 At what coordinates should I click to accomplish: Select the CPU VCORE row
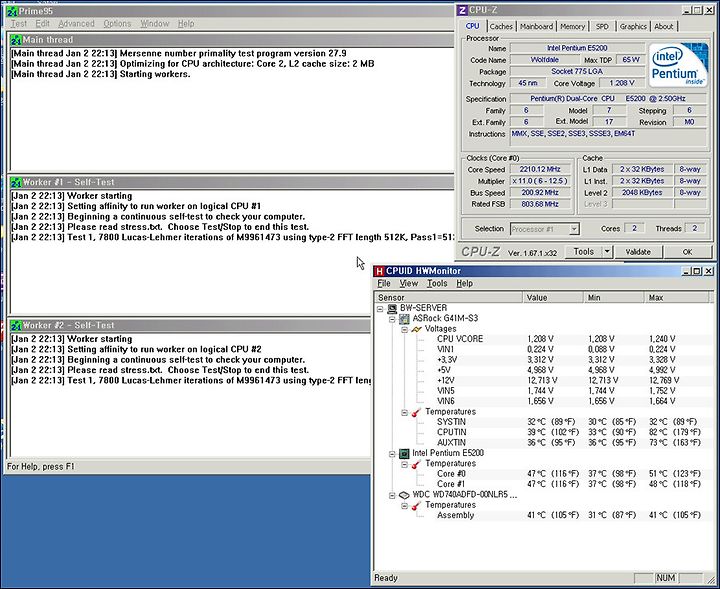coord(544,339)
